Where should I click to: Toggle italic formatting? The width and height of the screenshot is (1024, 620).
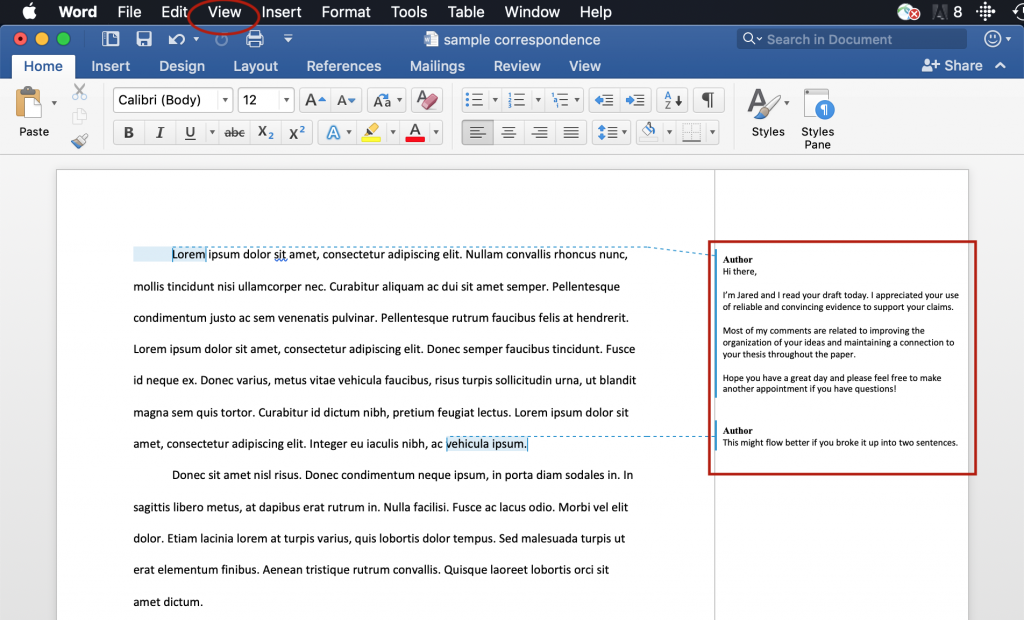point(157,131)
